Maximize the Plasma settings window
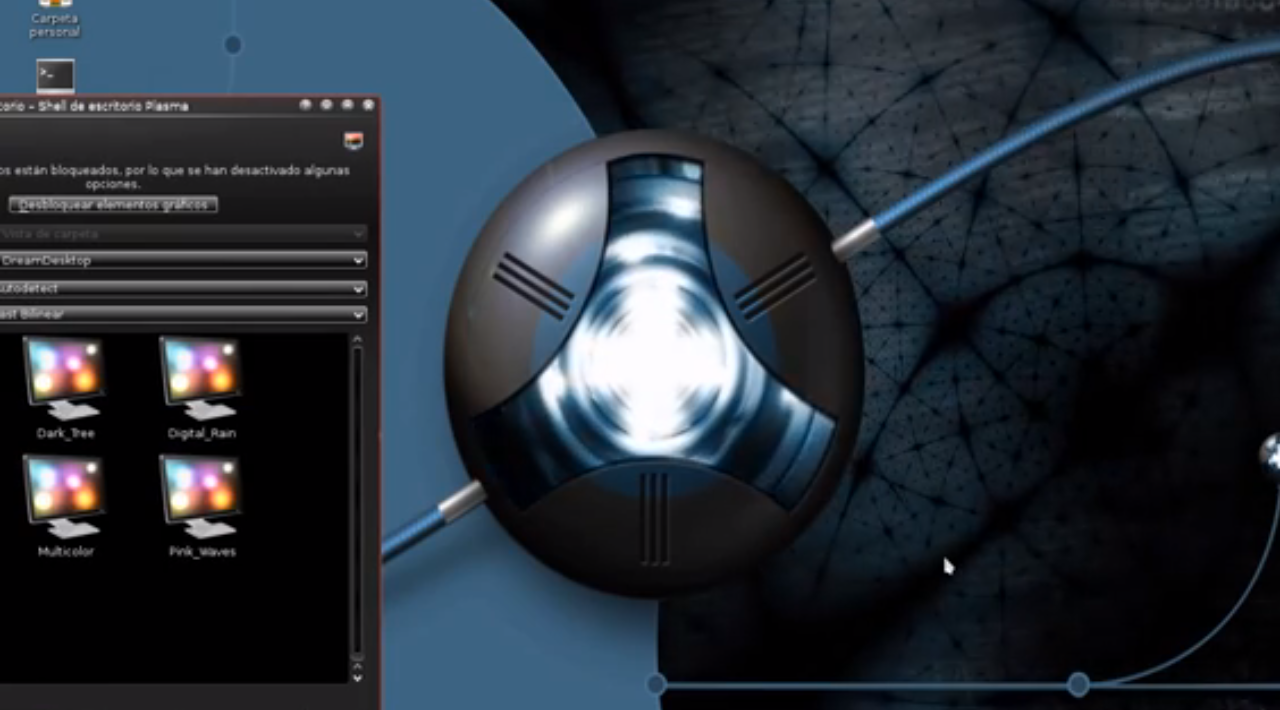The image size is (1280, 710). (347, 105)
